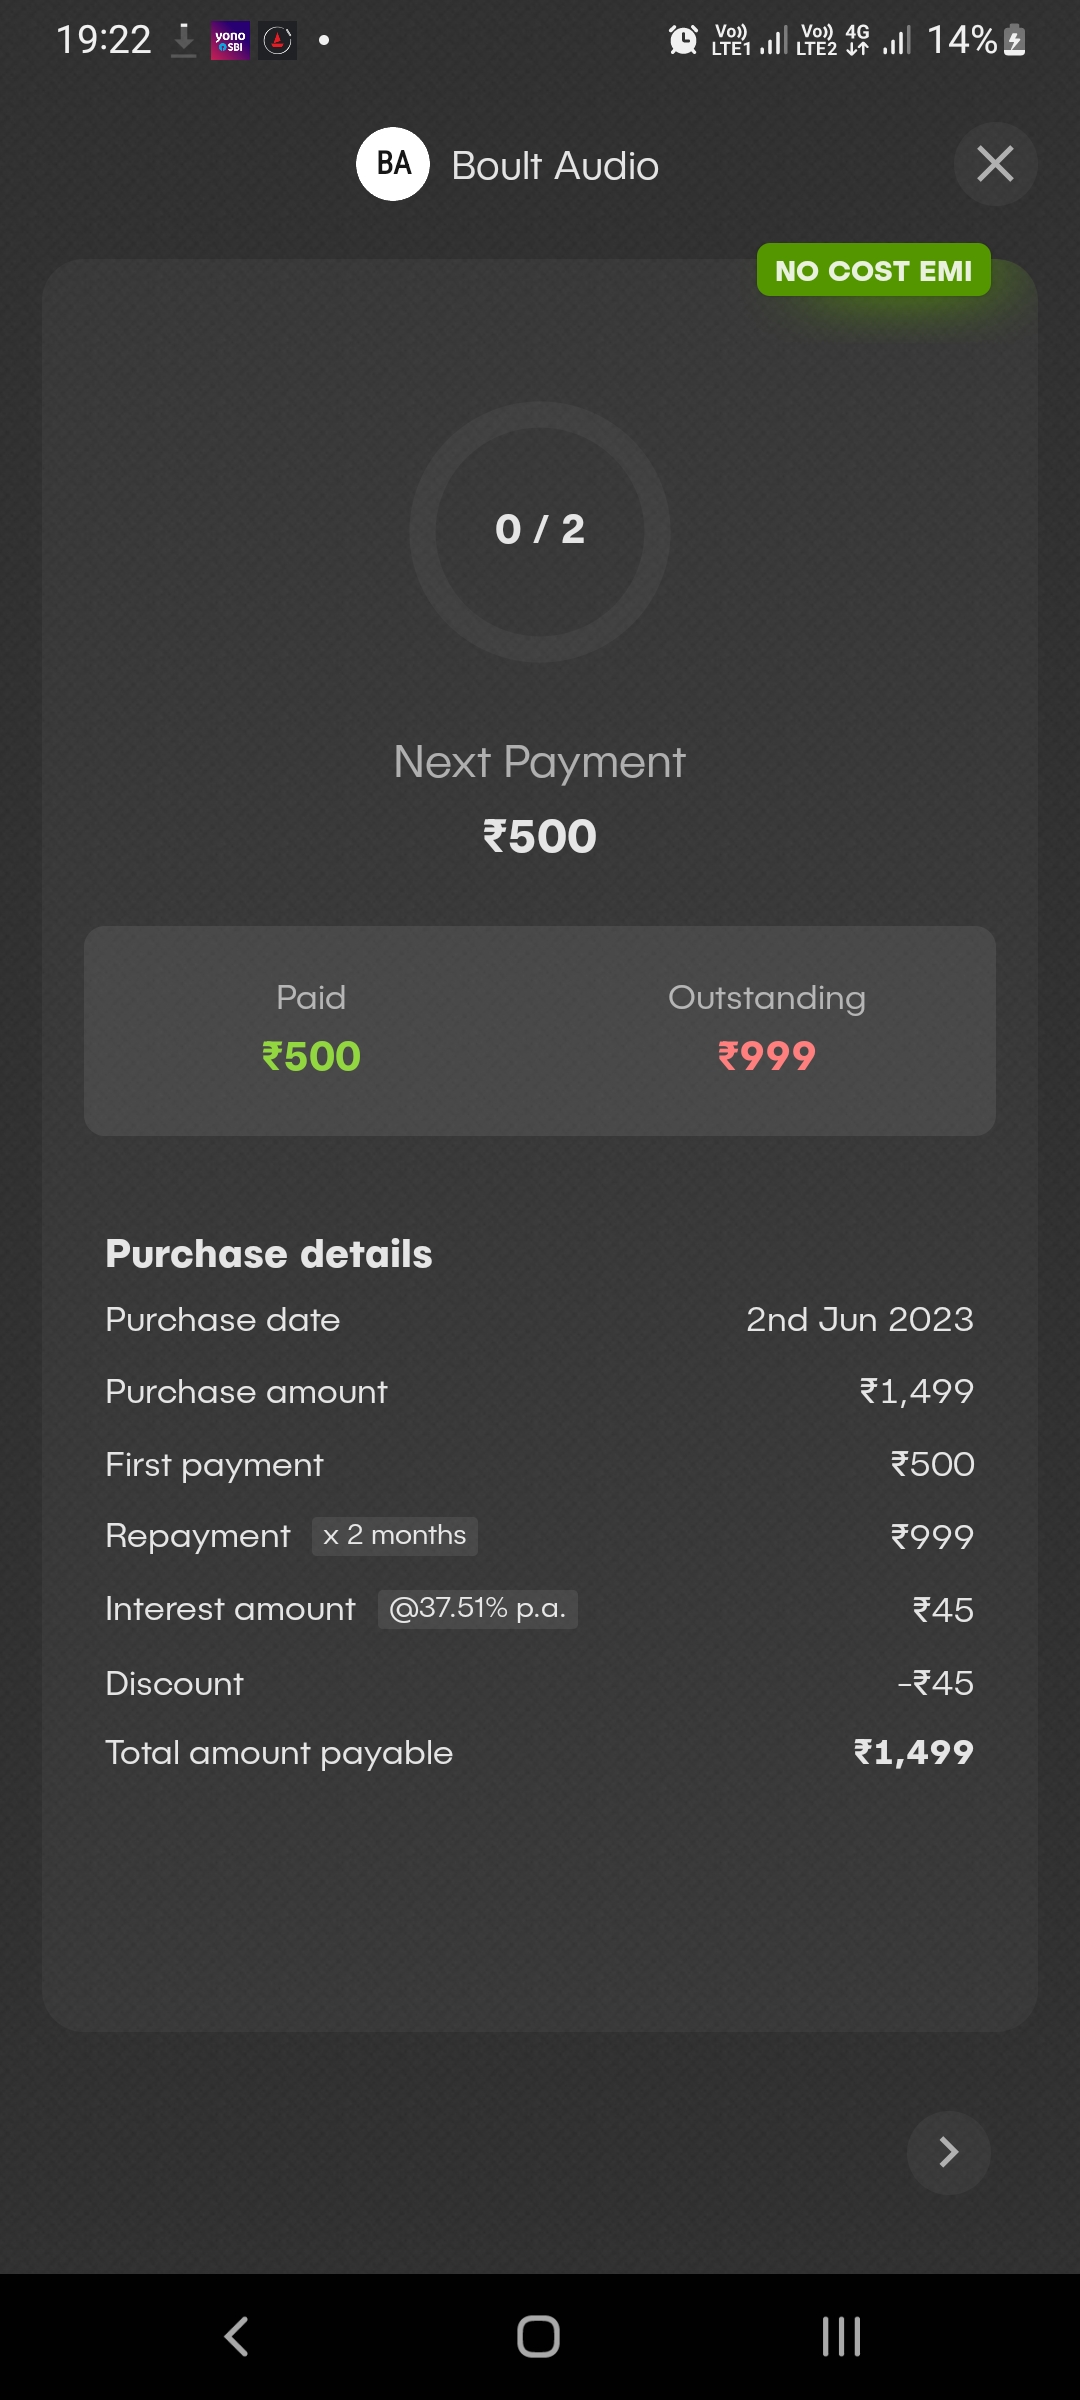Tap the download notification icon
The height and width of the screenshot is (2400, 1080).
[183, 41]
